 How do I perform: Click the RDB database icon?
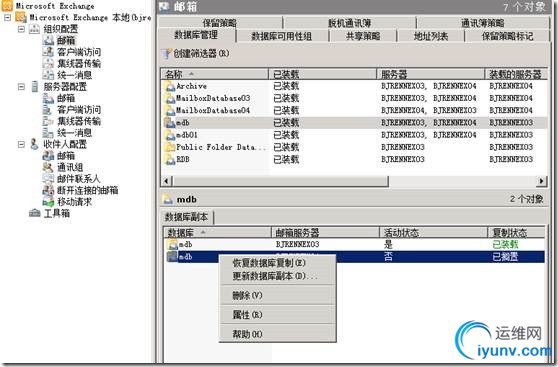point(170,159)
